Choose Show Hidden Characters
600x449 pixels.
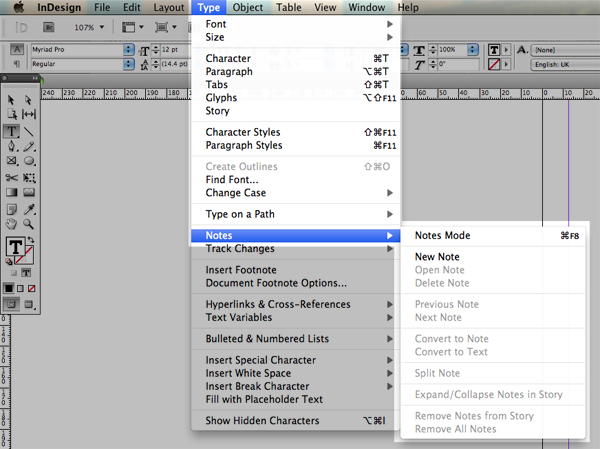pyautogui.click(x=296, y=421)
